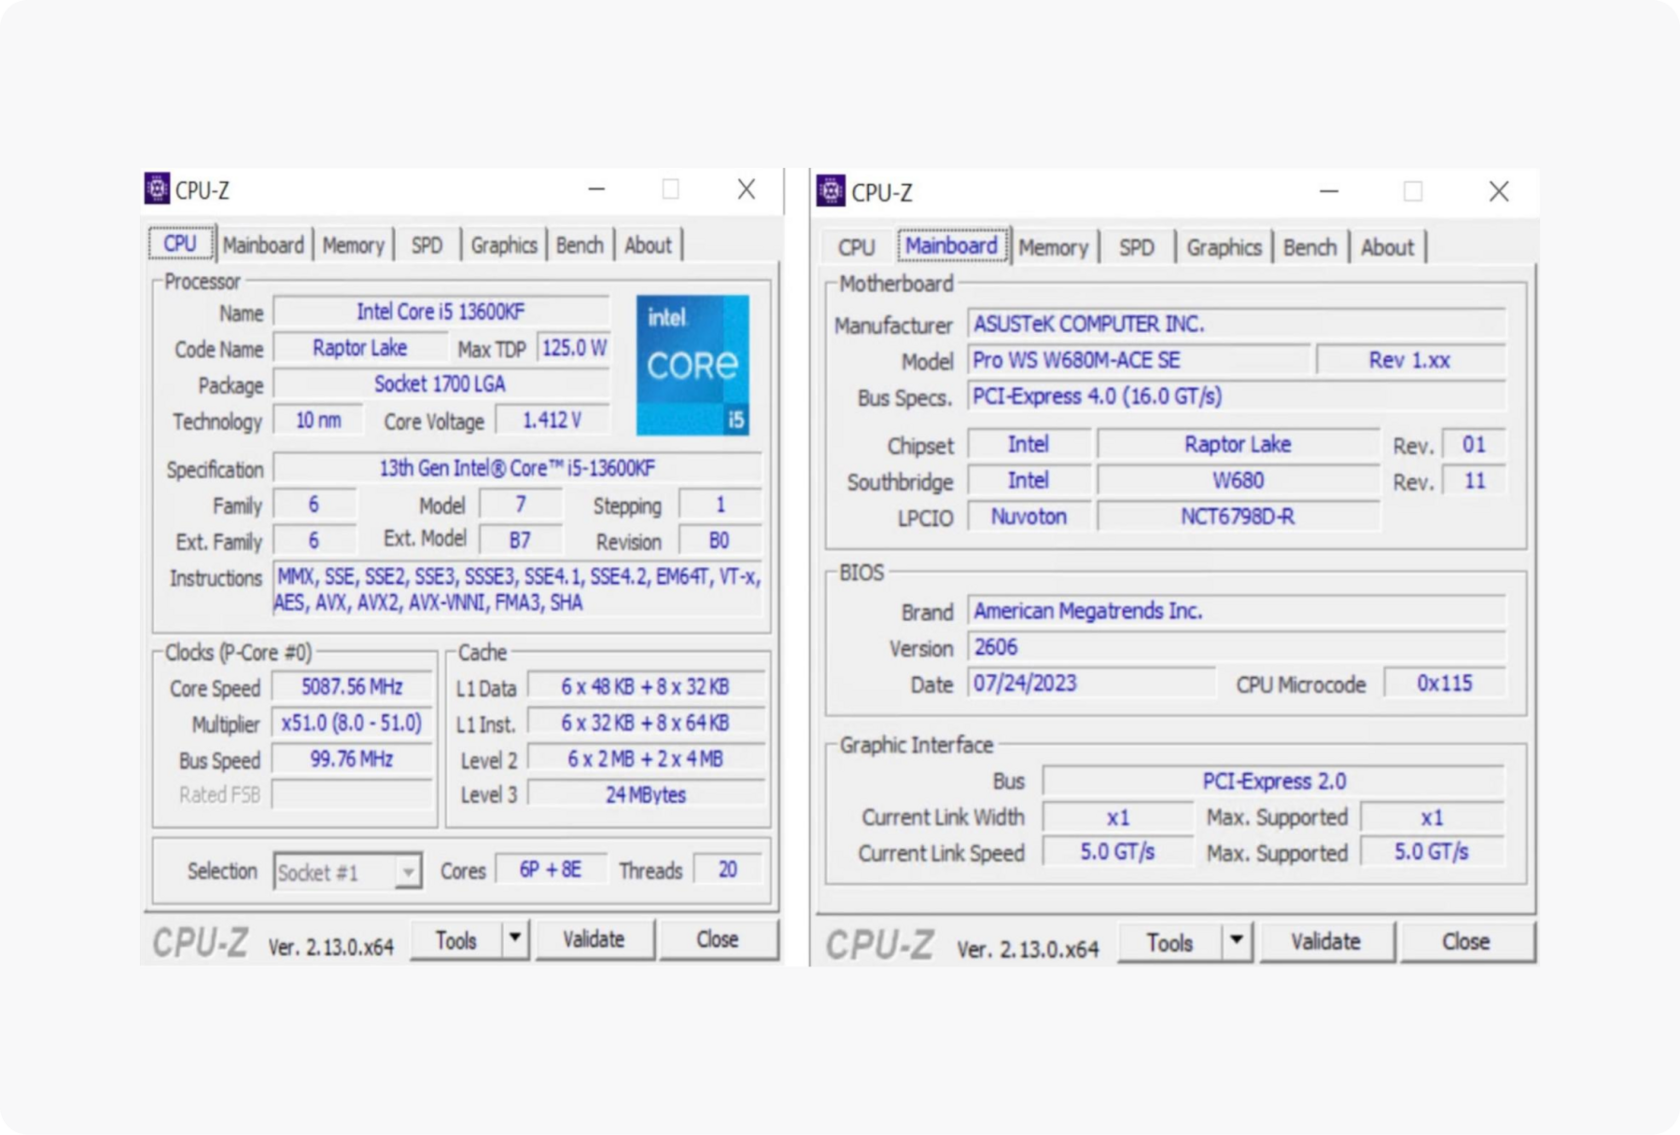This screenshot has width=1680, height=1135.
Task: Minimize the left CPU-Z window
Action: click(597, 188)
